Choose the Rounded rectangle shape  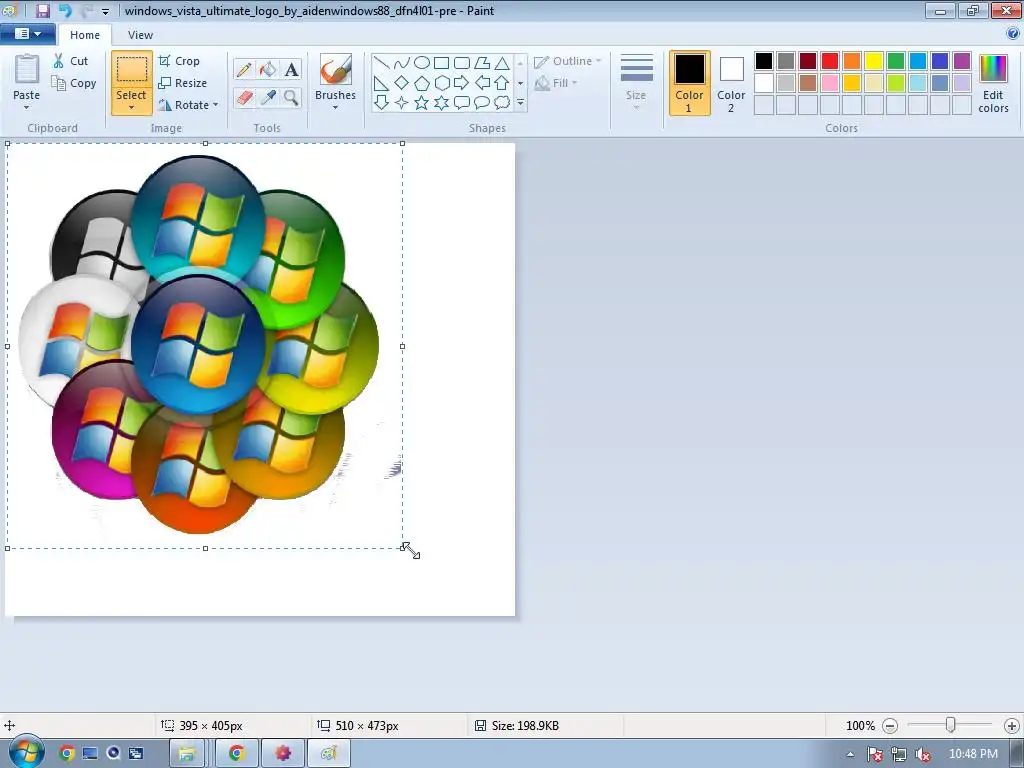click(462, 63)
